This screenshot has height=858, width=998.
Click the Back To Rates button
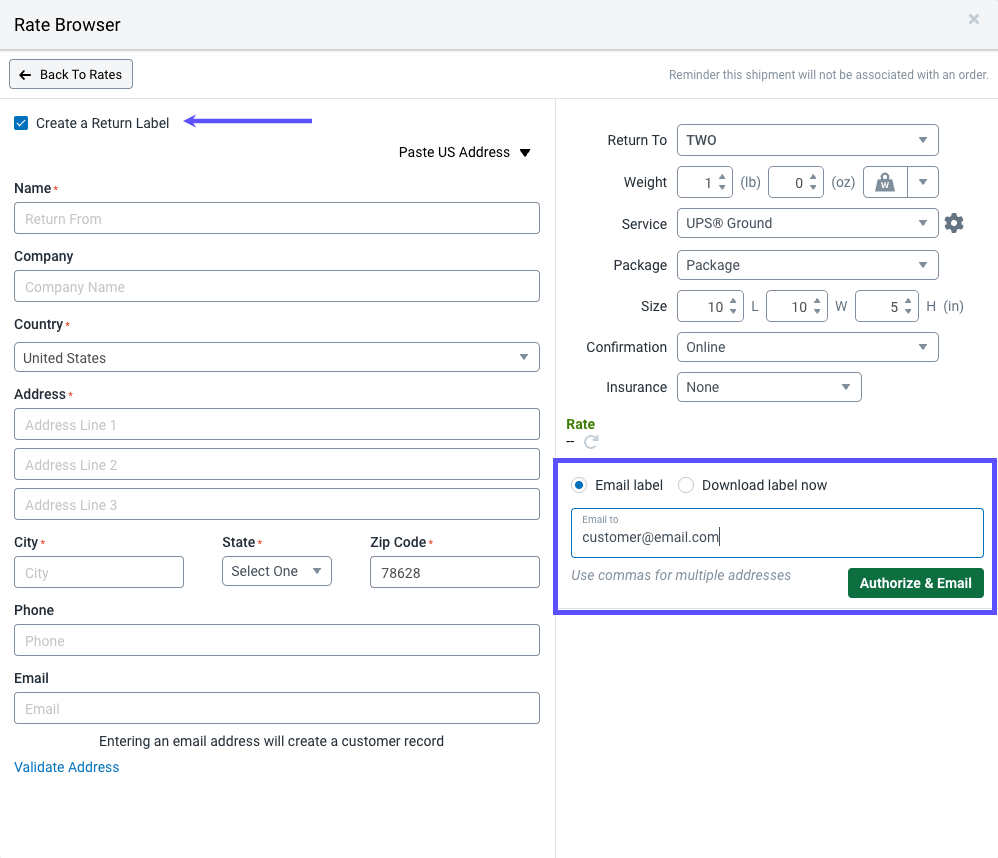(70, 74)
